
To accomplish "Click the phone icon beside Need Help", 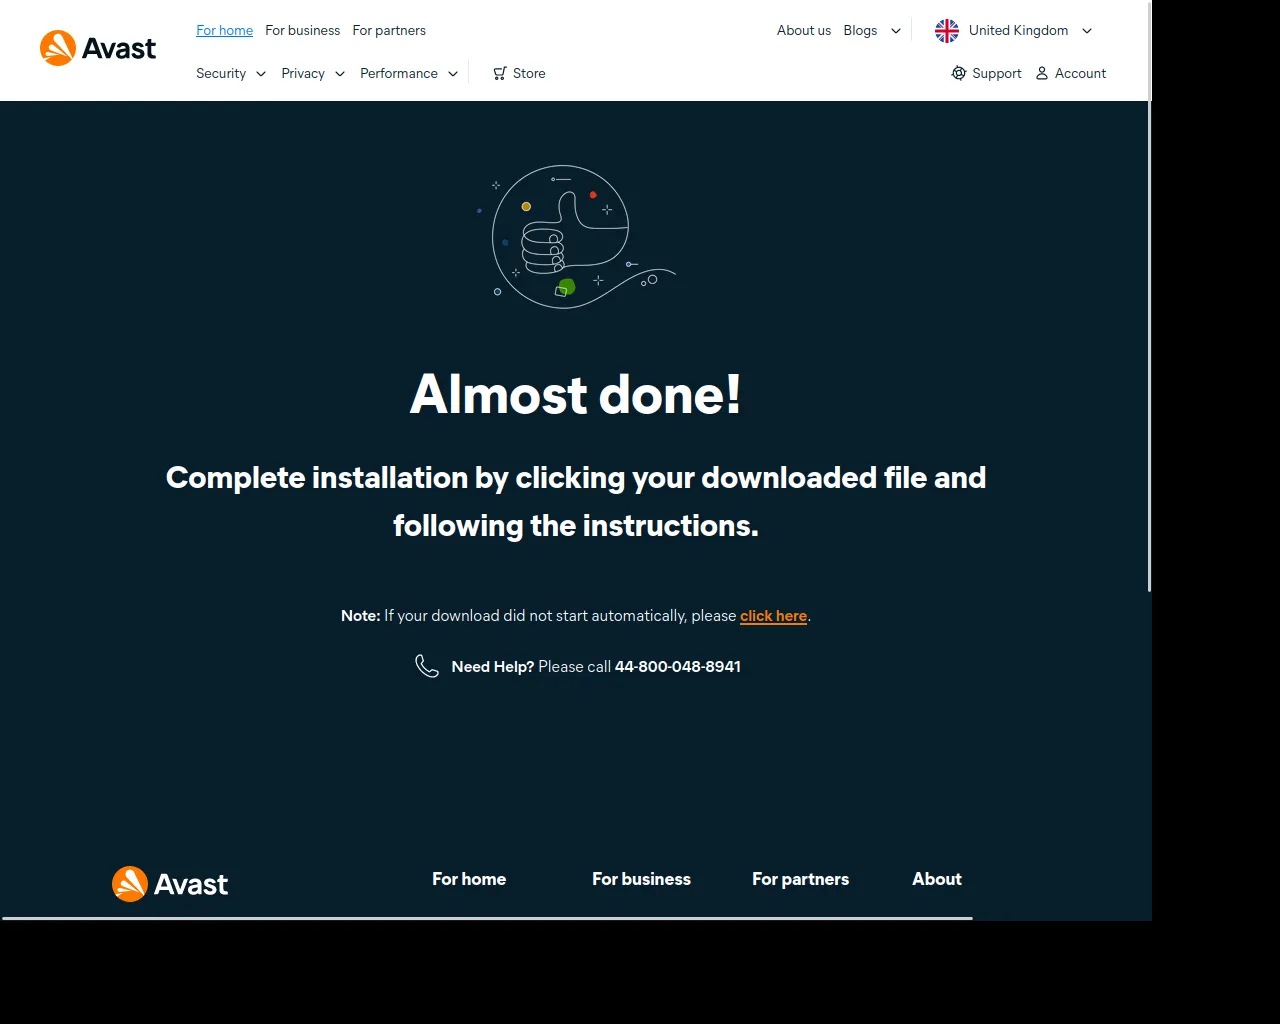I will coord(427,666).
